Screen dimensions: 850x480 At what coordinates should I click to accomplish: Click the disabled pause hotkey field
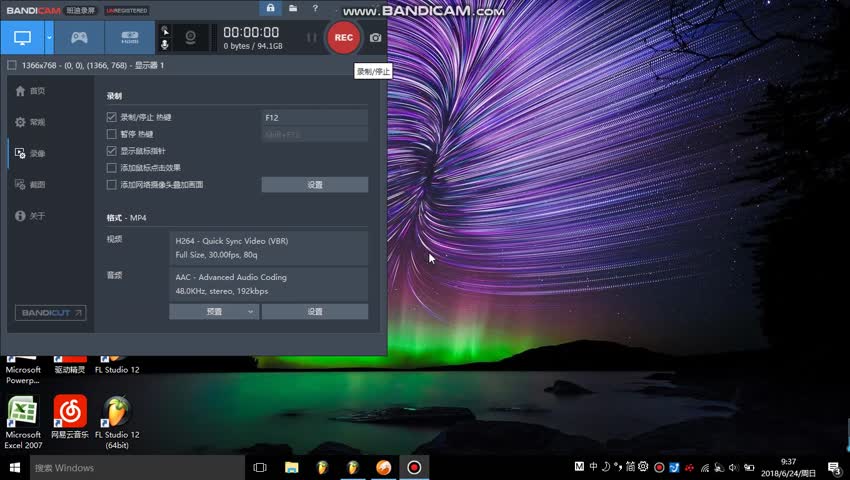[x=314, y=134]
